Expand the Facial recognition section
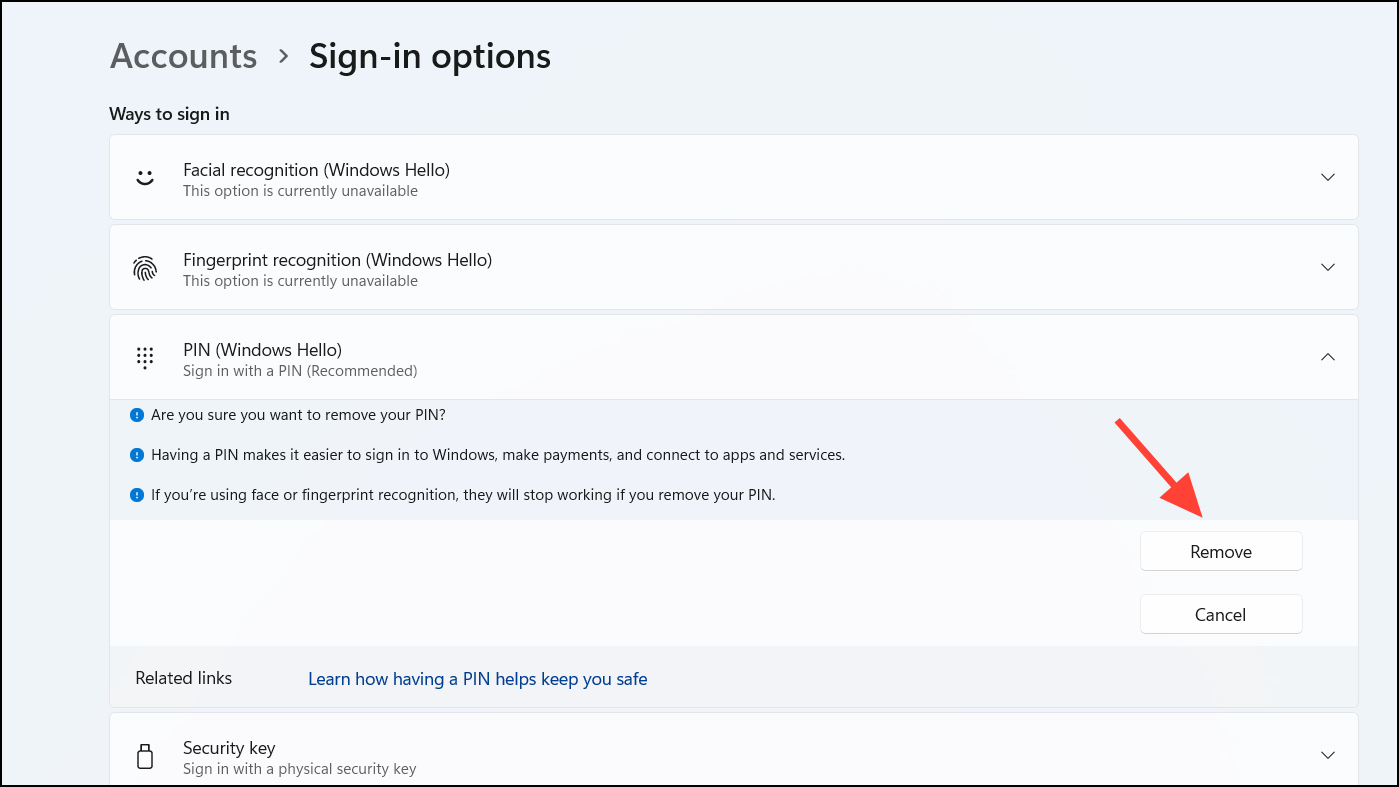1399x787 pixels. coord(1327,177)
